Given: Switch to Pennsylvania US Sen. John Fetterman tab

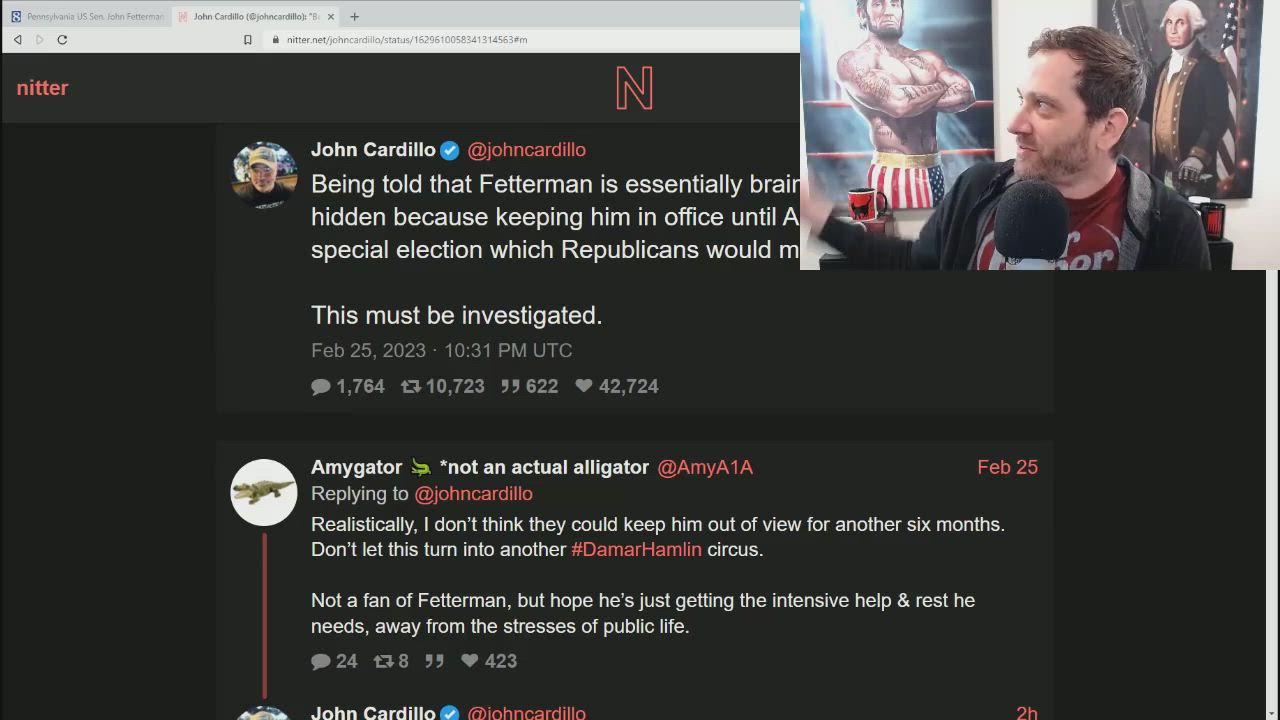Looking at the screenshot, I should pos(87,16).
